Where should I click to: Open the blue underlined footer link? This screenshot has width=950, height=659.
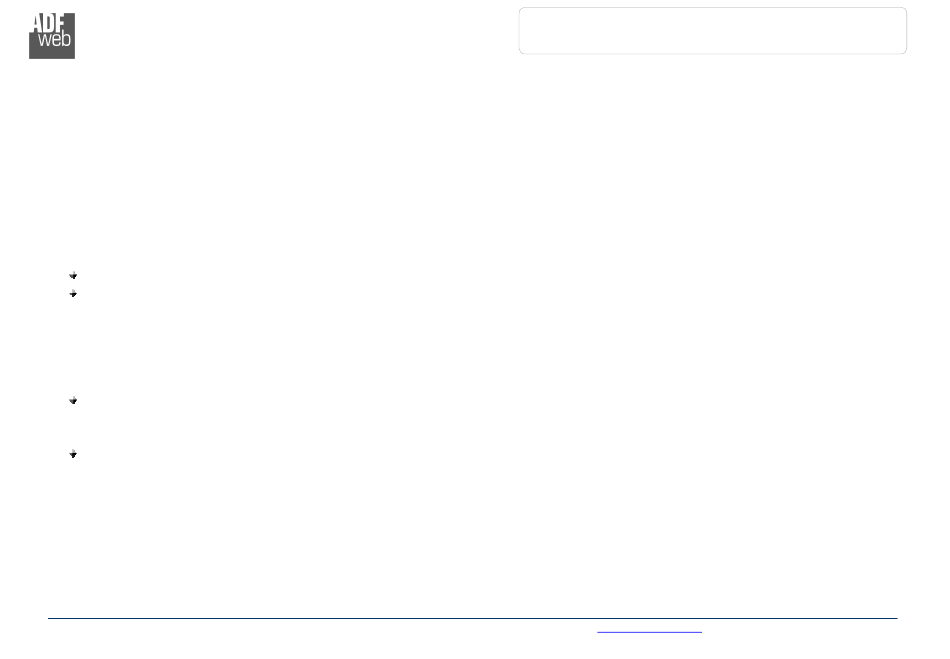tap(649, 632)
